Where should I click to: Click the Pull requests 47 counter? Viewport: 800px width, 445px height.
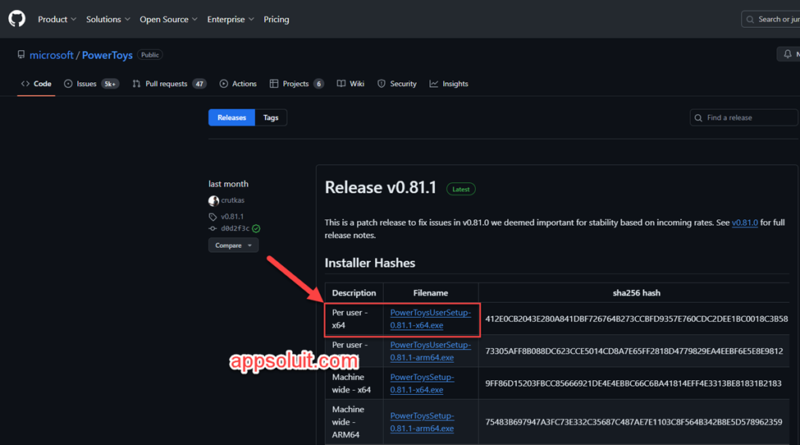[x=199, y=84]
